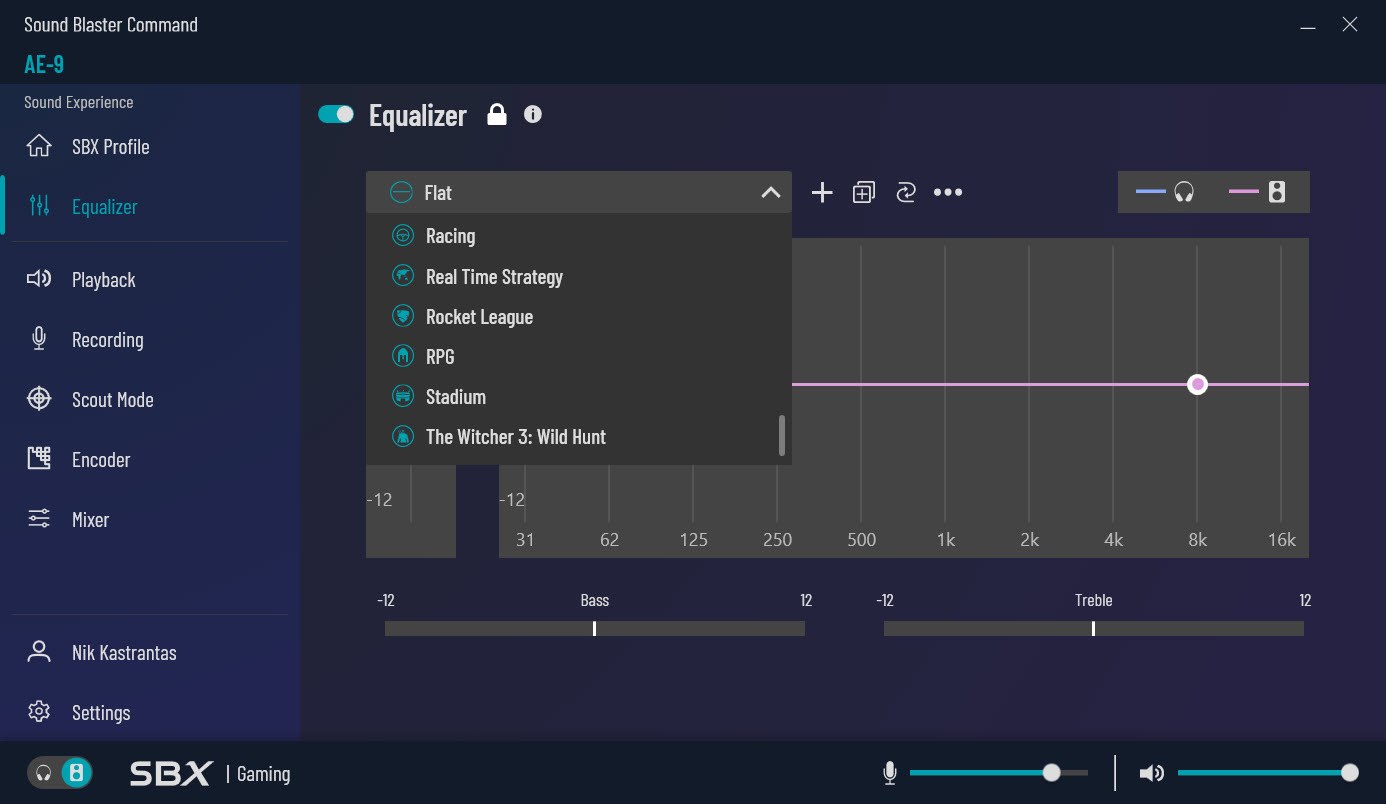Toggle the Equalizer on/off switch
1386x804 pixels.
336,114
